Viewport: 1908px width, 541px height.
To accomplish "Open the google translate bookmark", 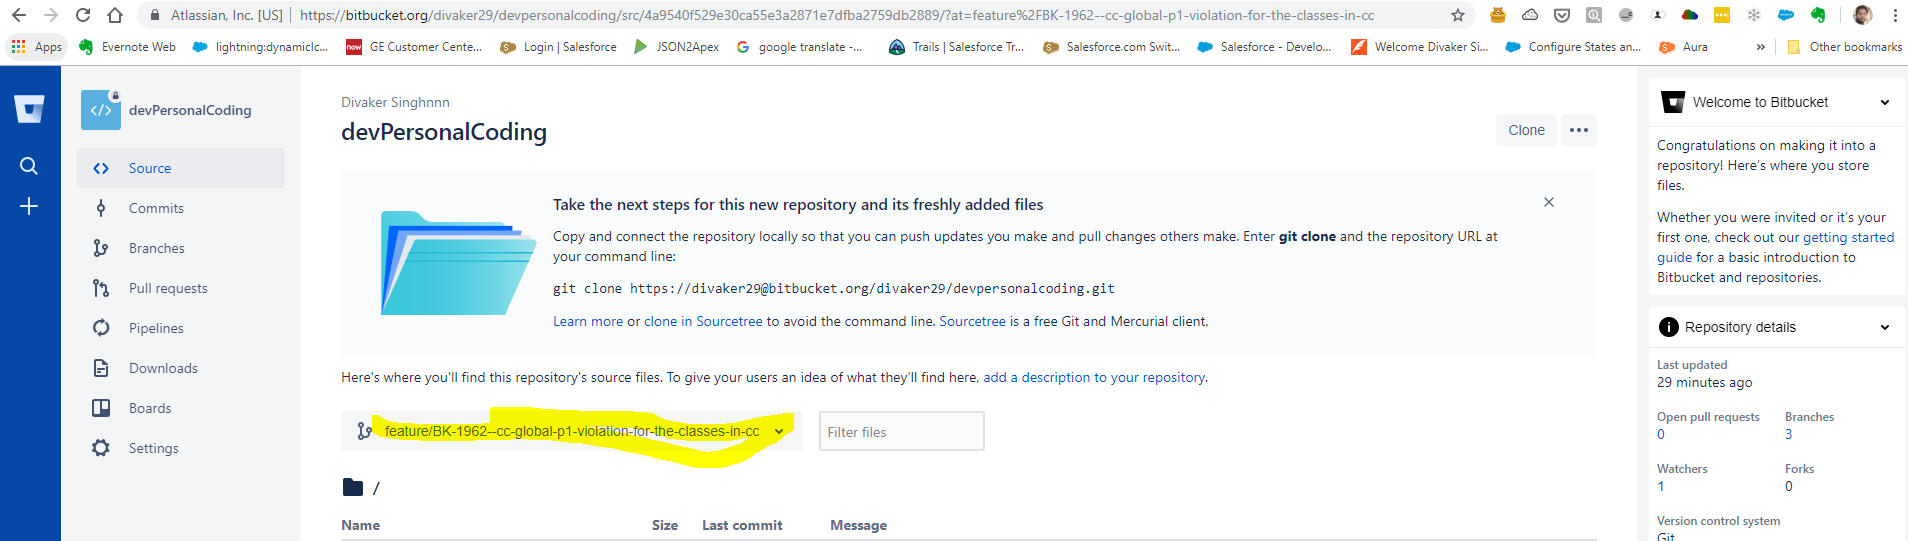I will coord(799,47).
